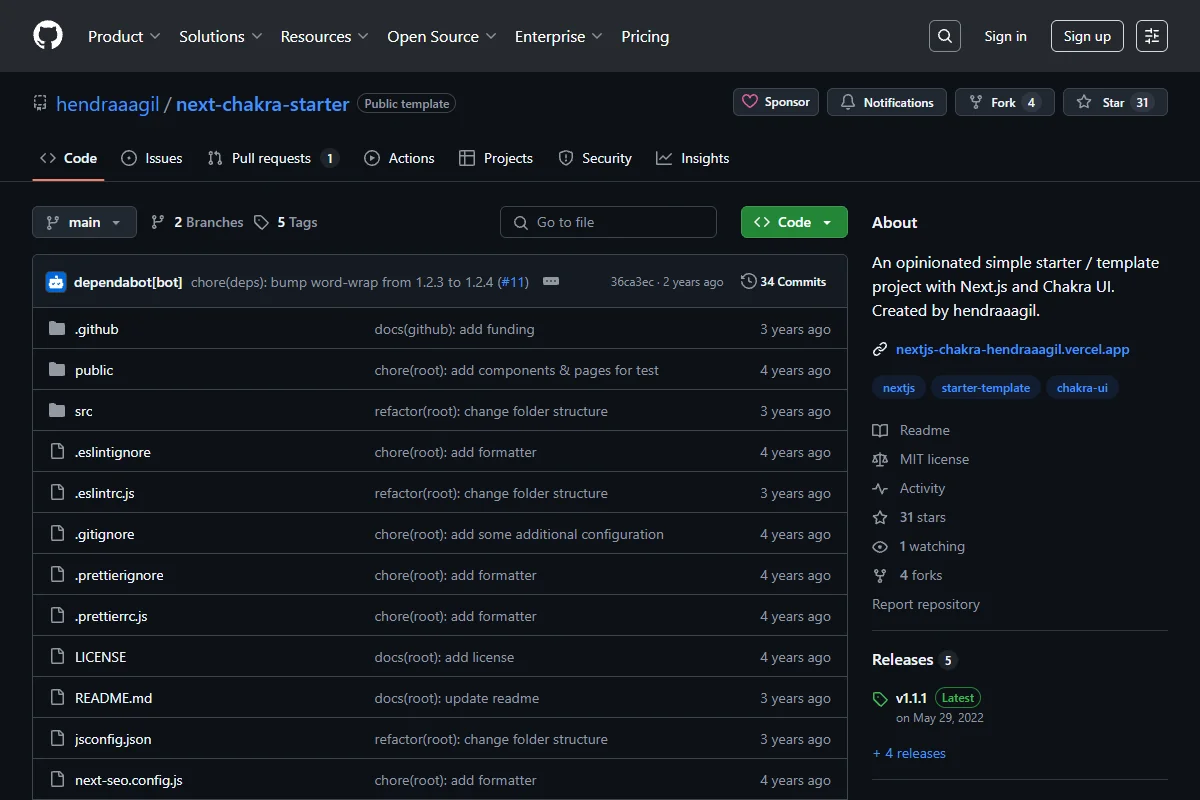The width and height of the screenshot is (1200, 800).
Task: Open the Product navigation menu
Action: pyautogui.click(x=124, y=36)
